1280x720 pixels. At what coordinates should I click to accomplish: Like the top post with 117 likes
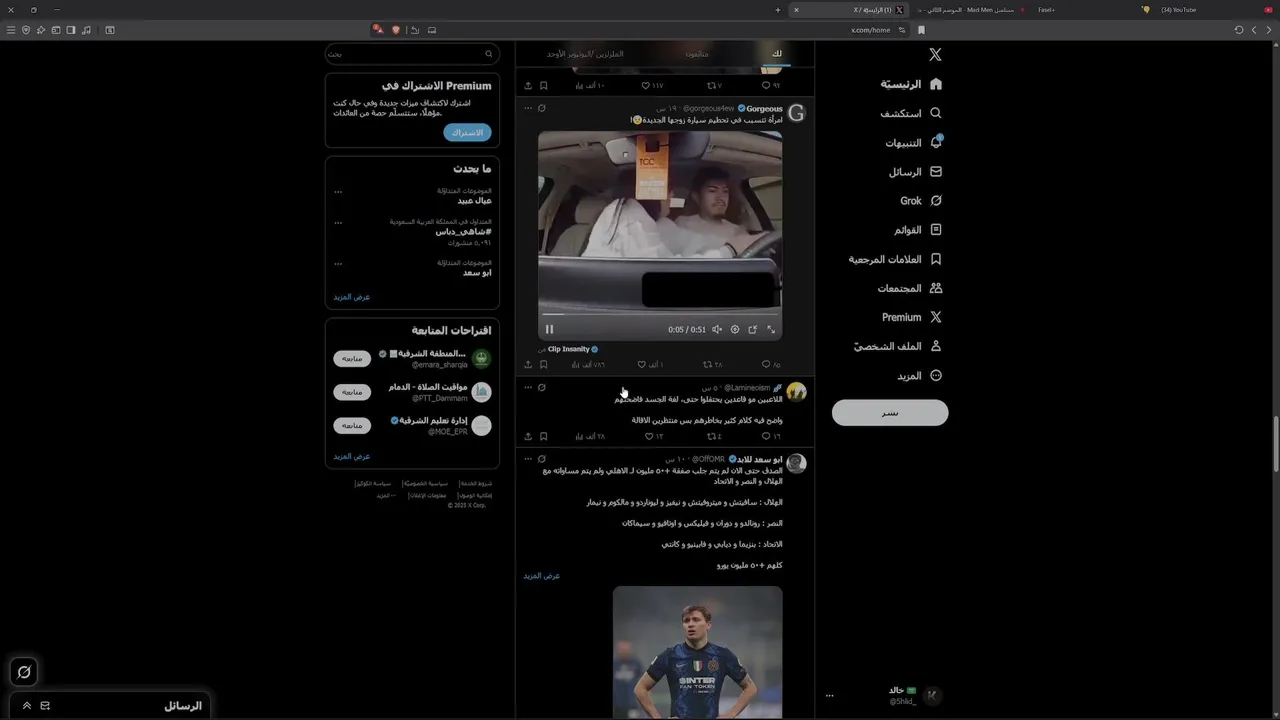652,86
